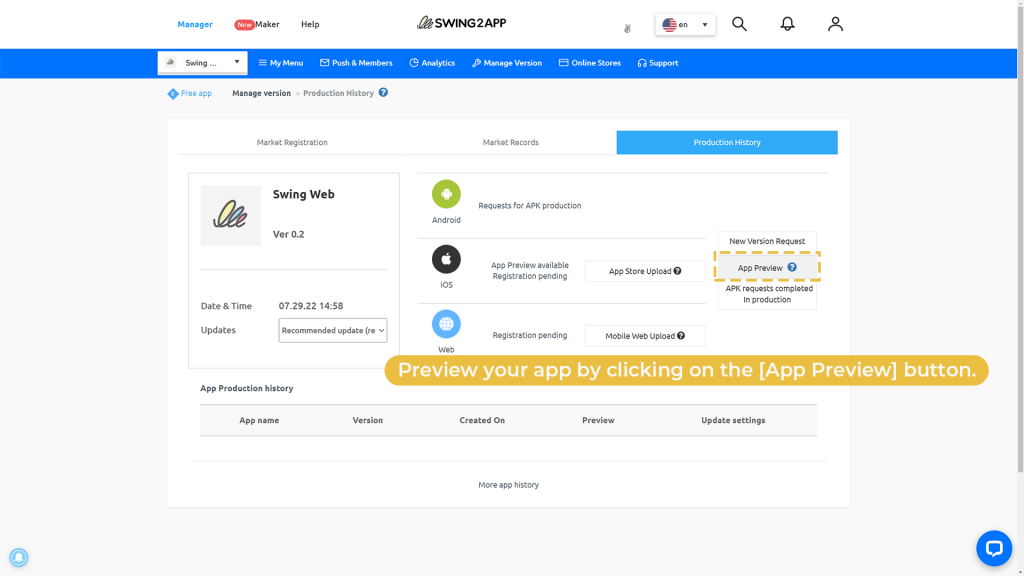Click the 'Created On' column header
The width and height of the screenshot is (1024, 576).
tap(482, 421)
